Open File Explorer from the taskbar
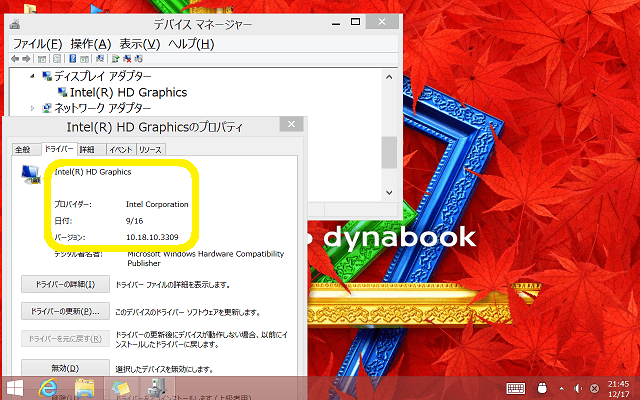 pos(84,388)
